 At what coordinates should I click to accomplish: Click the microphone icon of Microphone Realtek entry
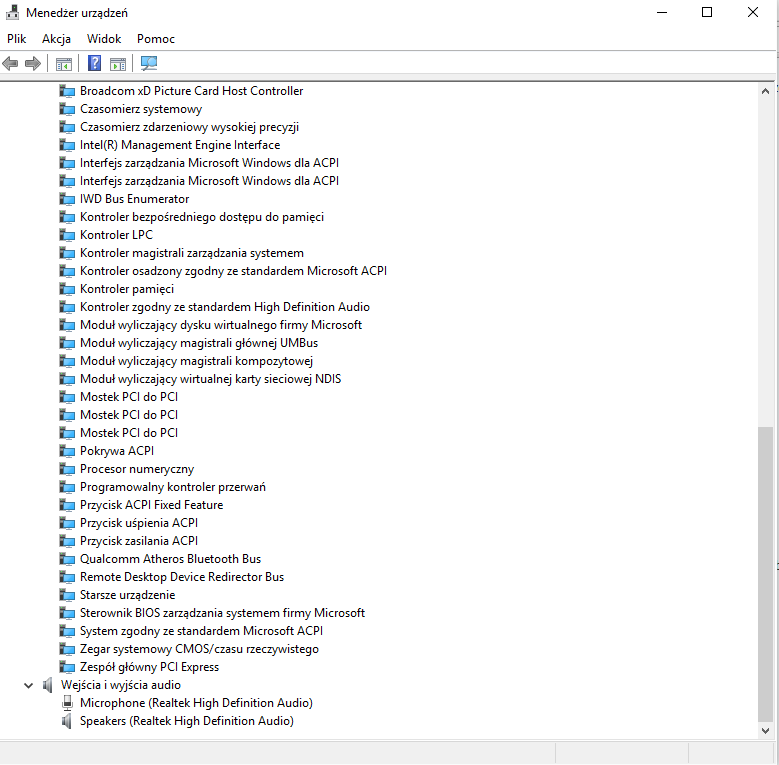coord(67,703)
